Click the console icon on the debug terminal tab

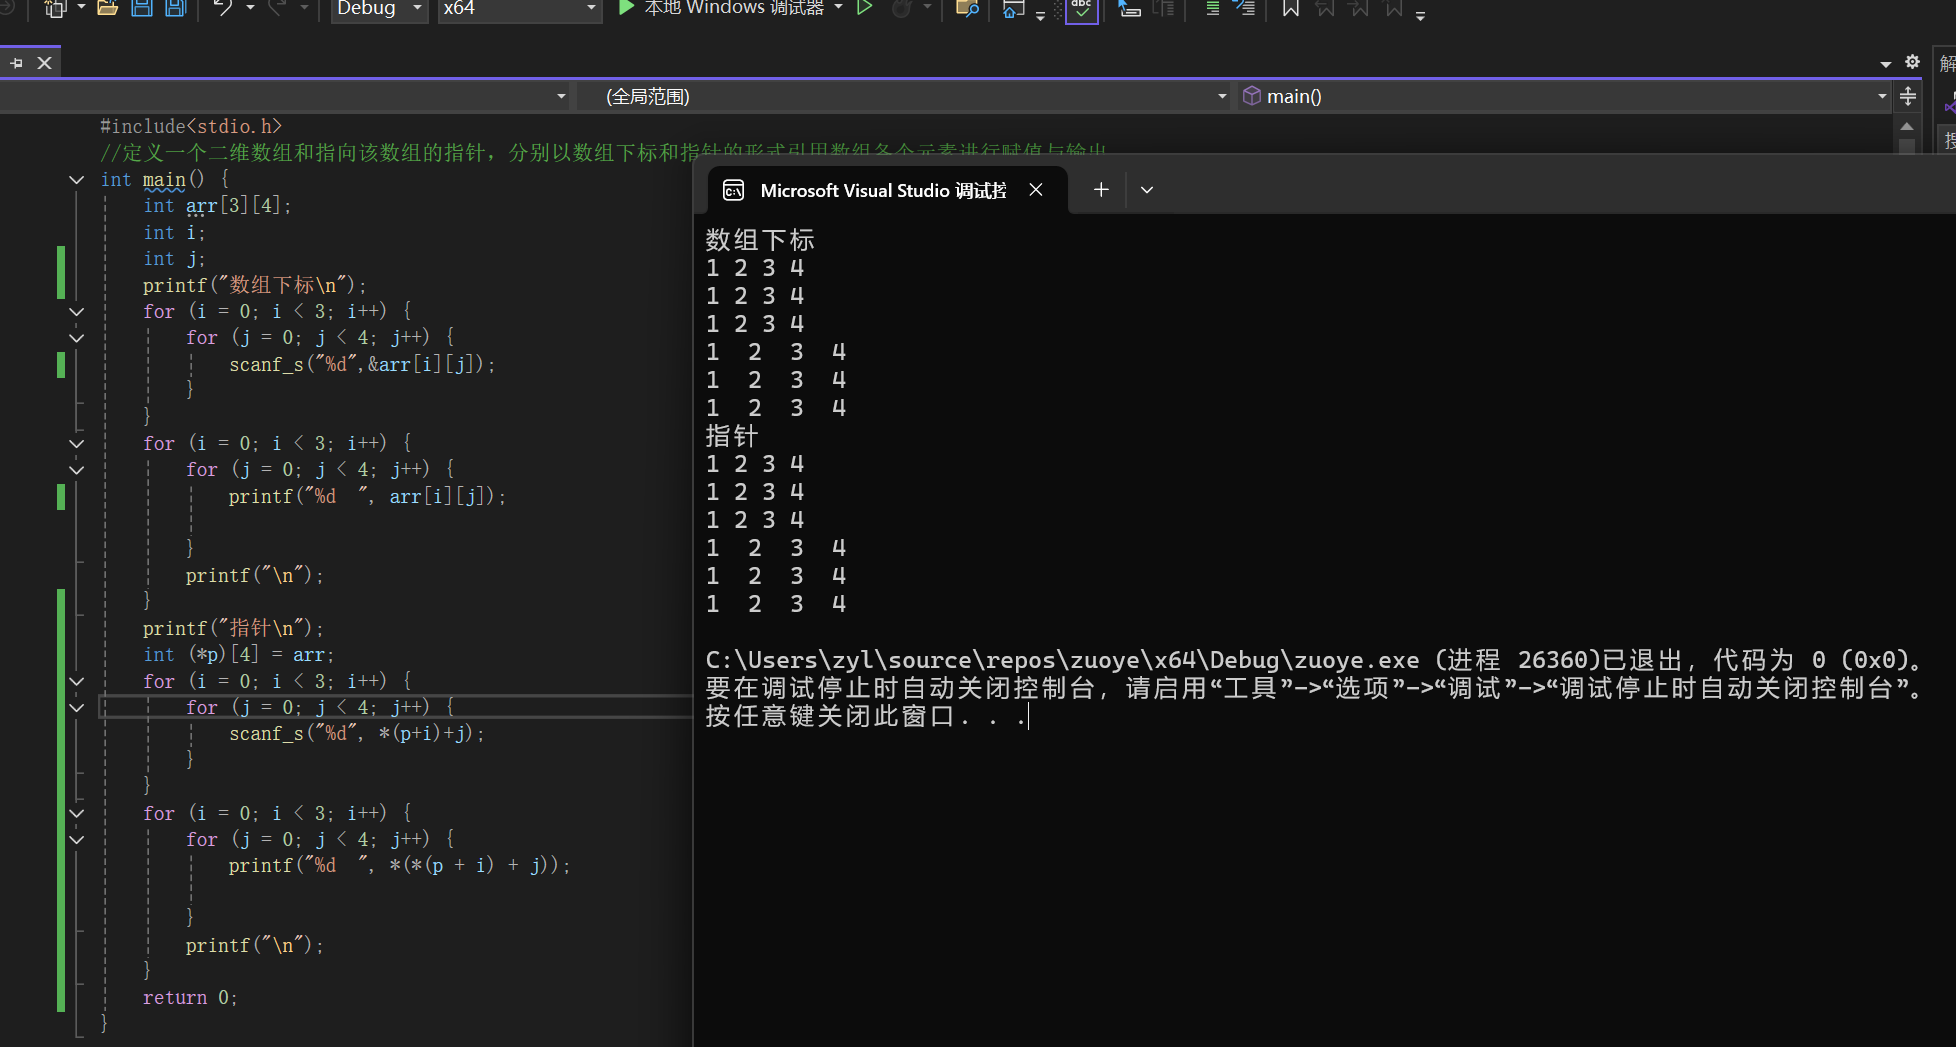point(733,190)
